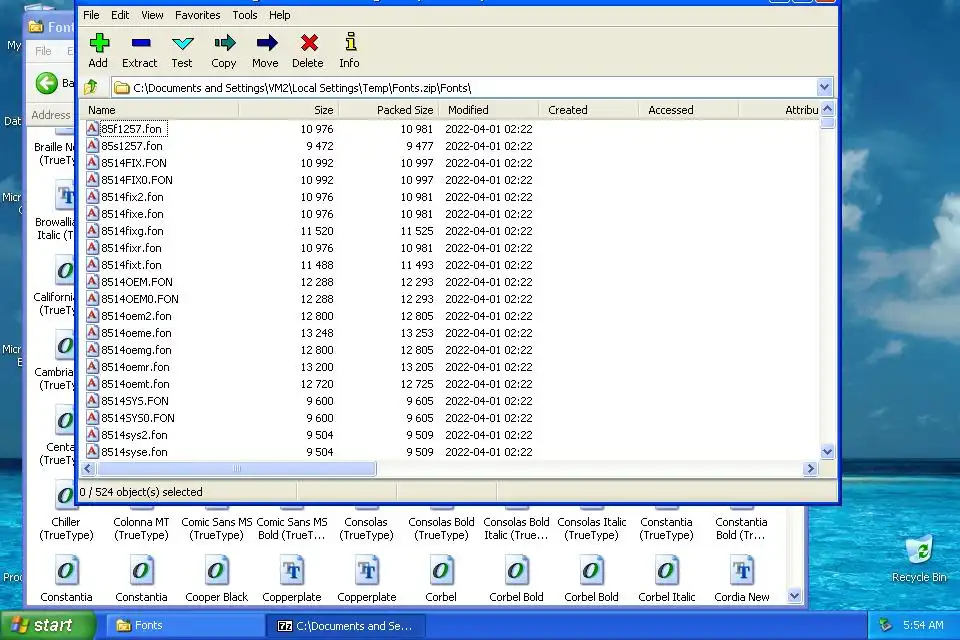The image size is (960, 640).
Task: Select file 8514oemt.fon
Action: click(x=135, y=384)
